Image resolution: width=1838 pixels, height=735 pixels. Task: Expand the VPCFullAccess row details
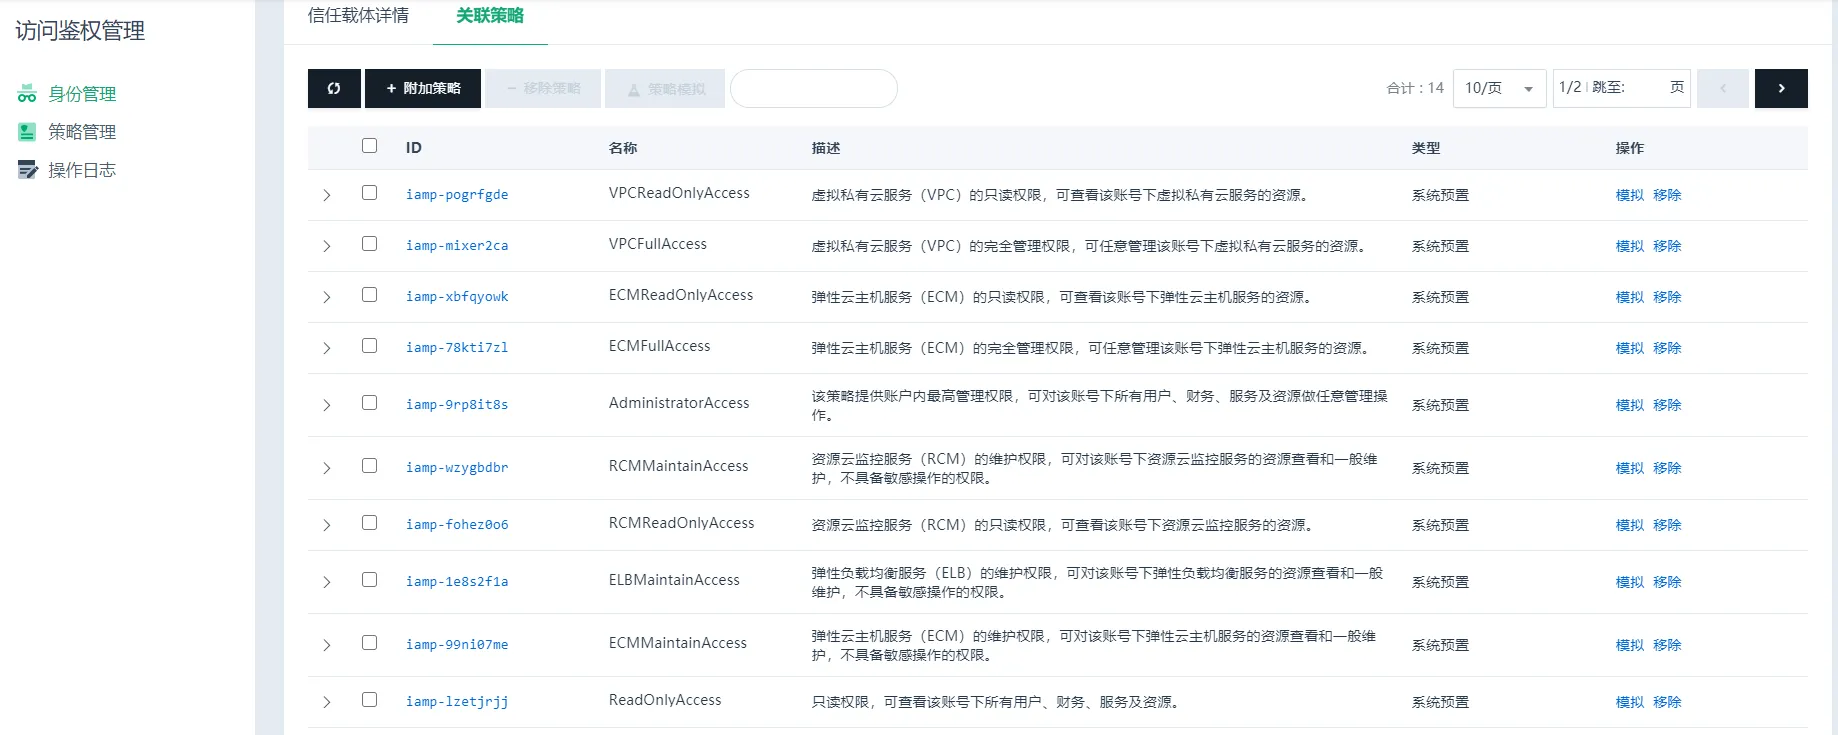coord(327,246)
